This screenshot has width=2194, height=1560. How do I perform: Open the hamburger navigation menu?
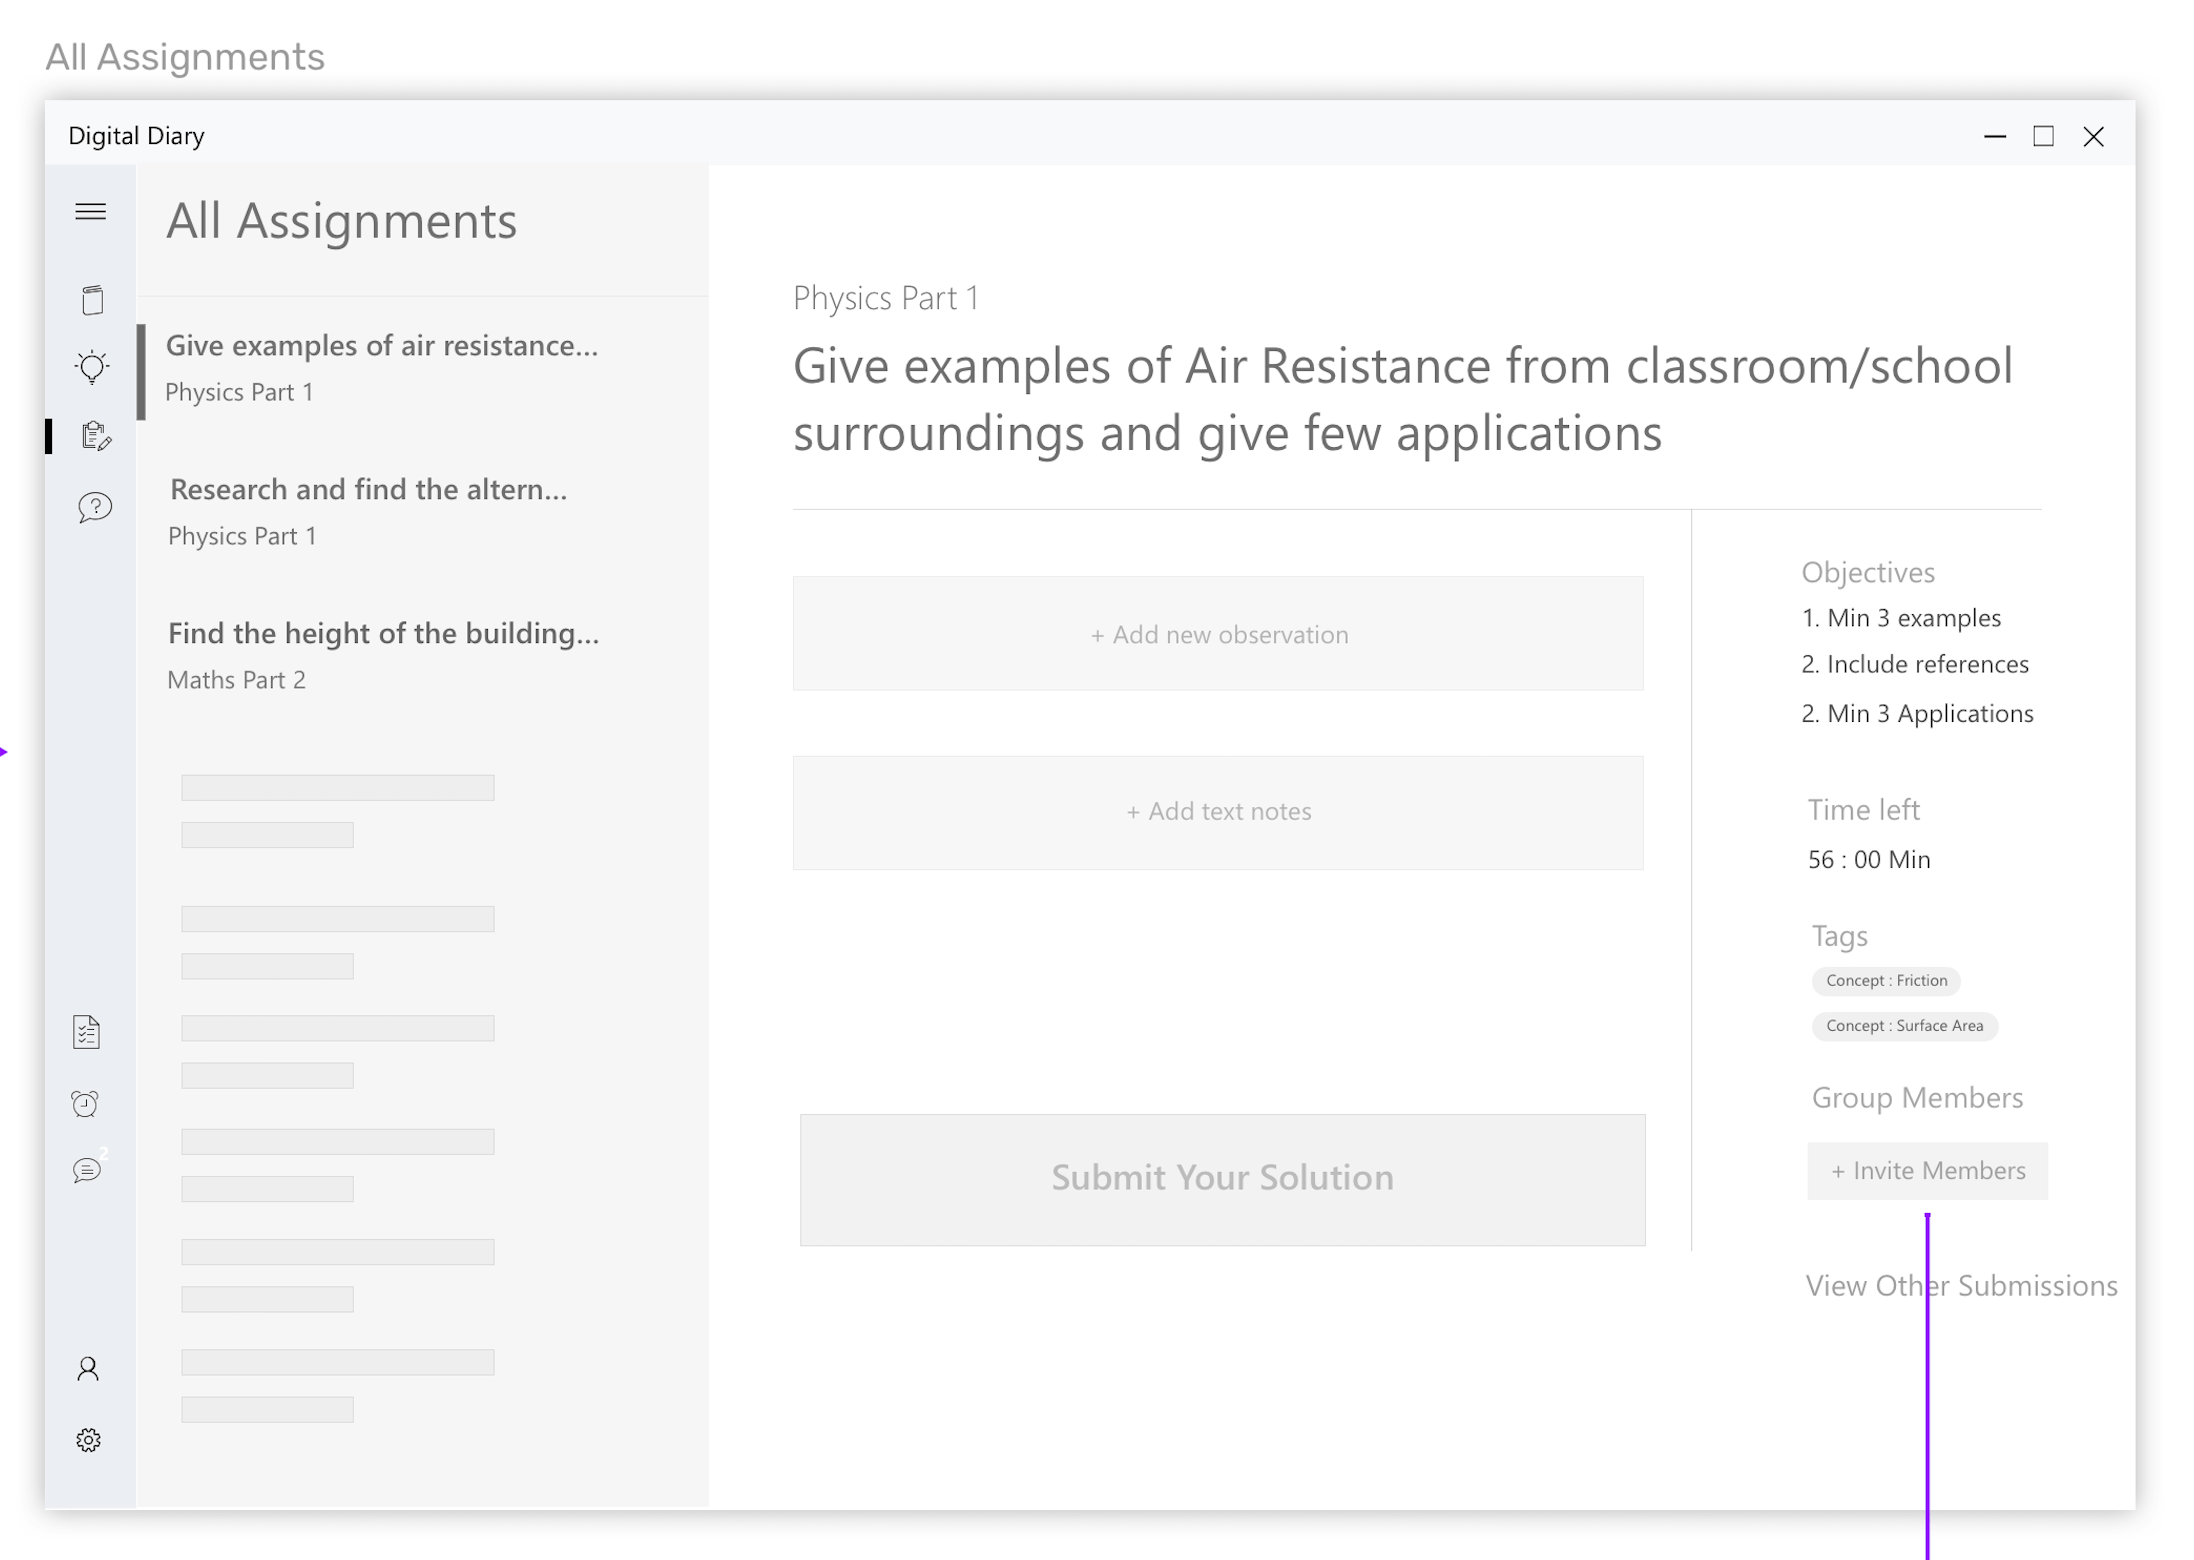[x=90, y=211]
